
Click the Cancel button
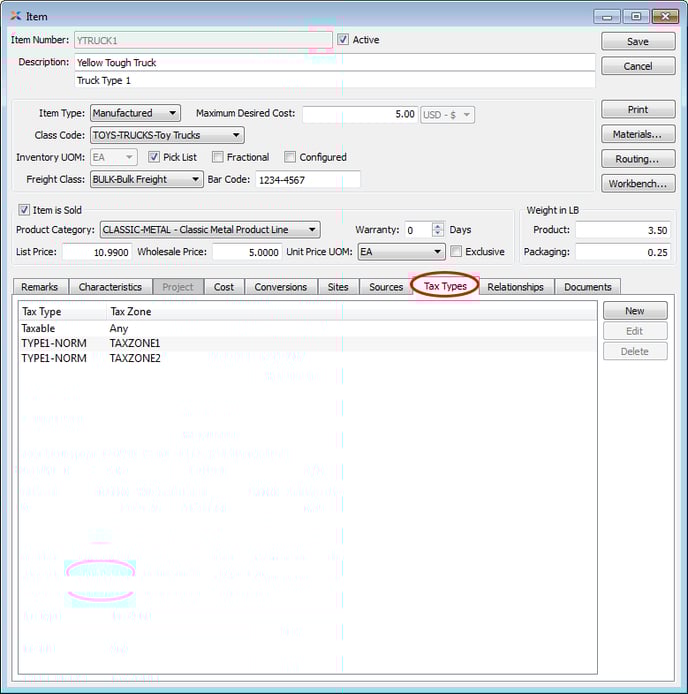(637, 66)
